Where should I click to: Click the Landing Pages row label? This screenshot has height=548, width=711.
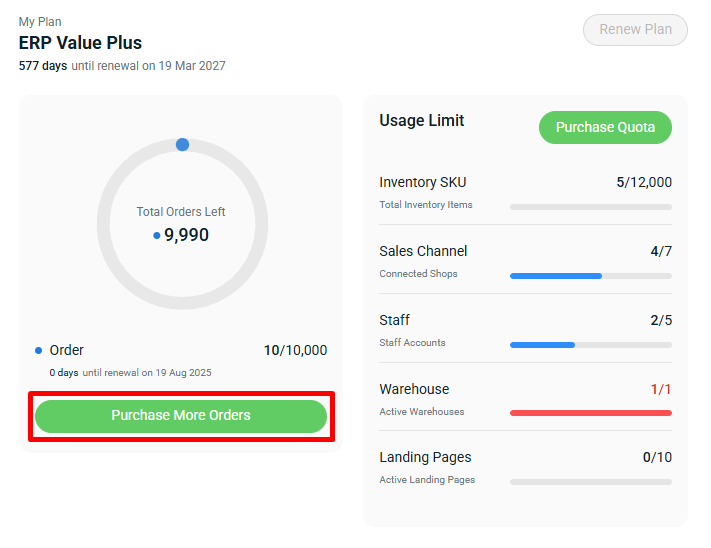click(x=425, y=457)
